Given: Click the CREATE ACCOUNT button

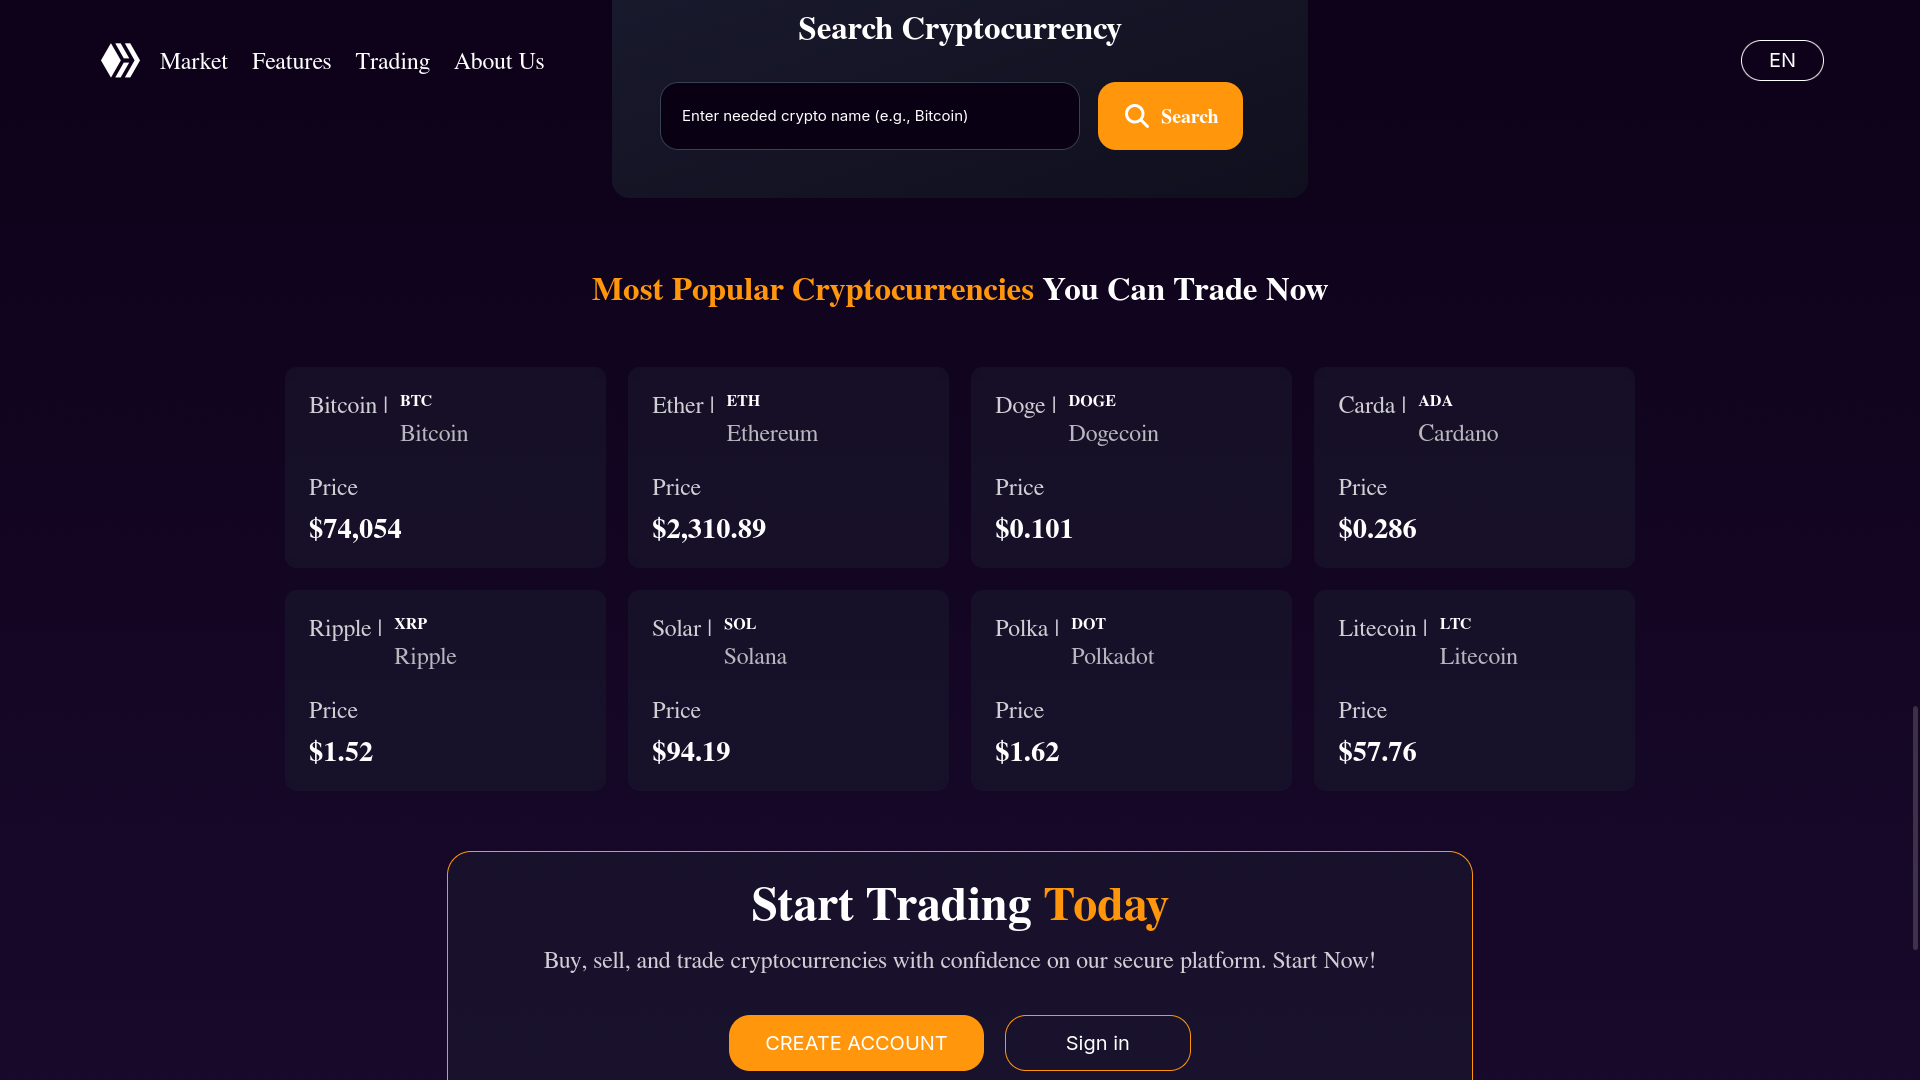Looking at the screenshot, I should click(x=856, y=1042).
